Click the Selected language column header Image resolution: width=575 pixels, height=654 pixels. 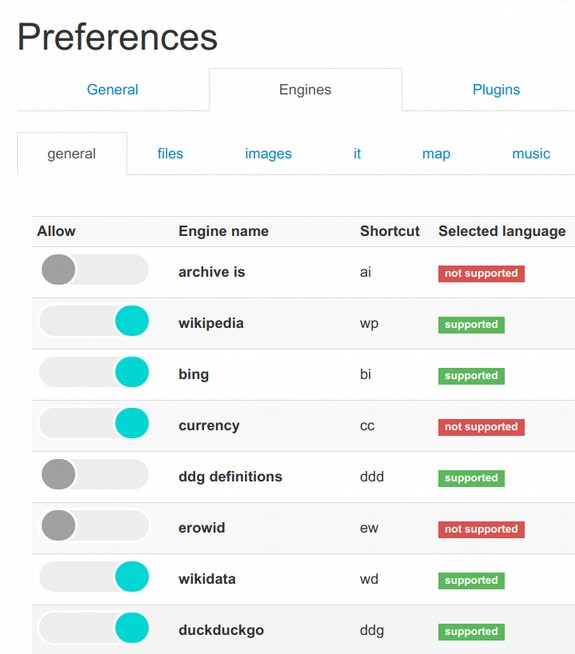pyautogui.click(x=502, y=231)
